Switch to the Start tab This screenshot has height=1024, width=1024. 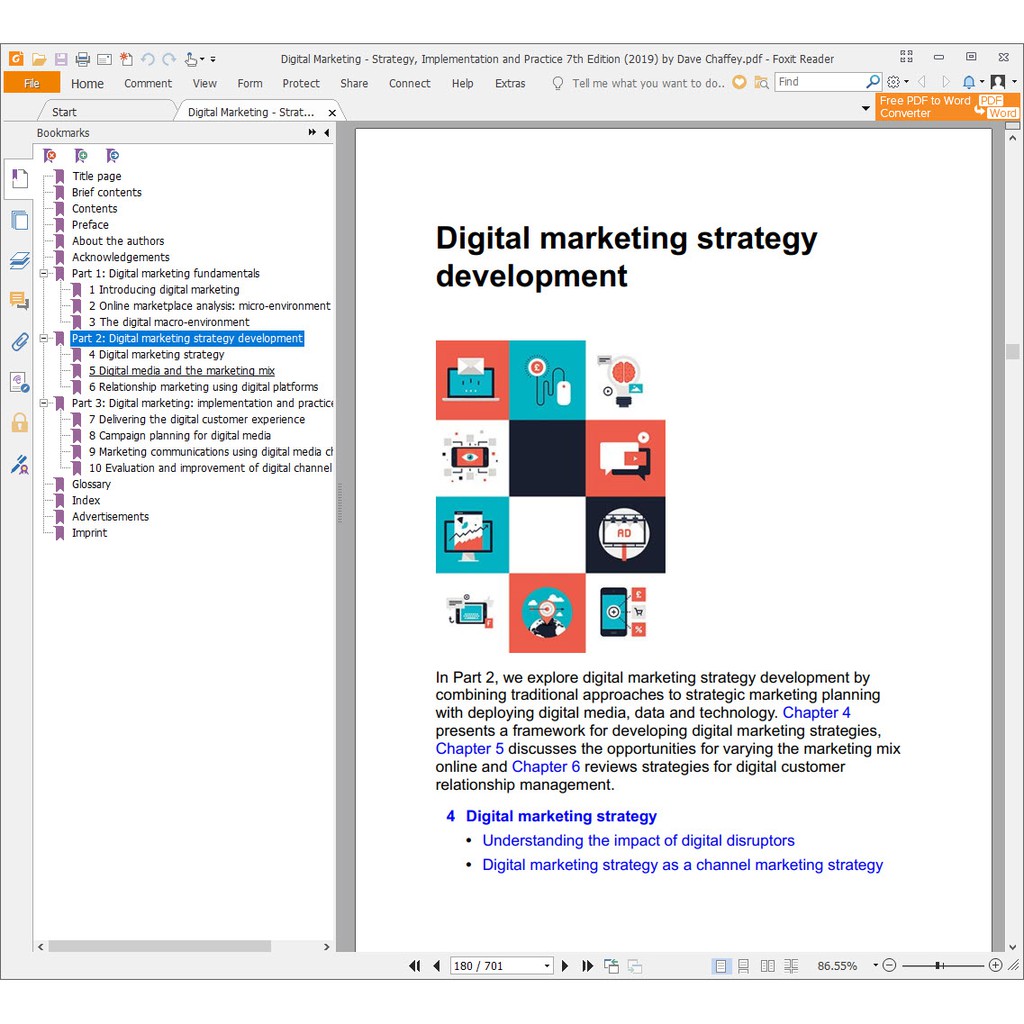point(64,112)
